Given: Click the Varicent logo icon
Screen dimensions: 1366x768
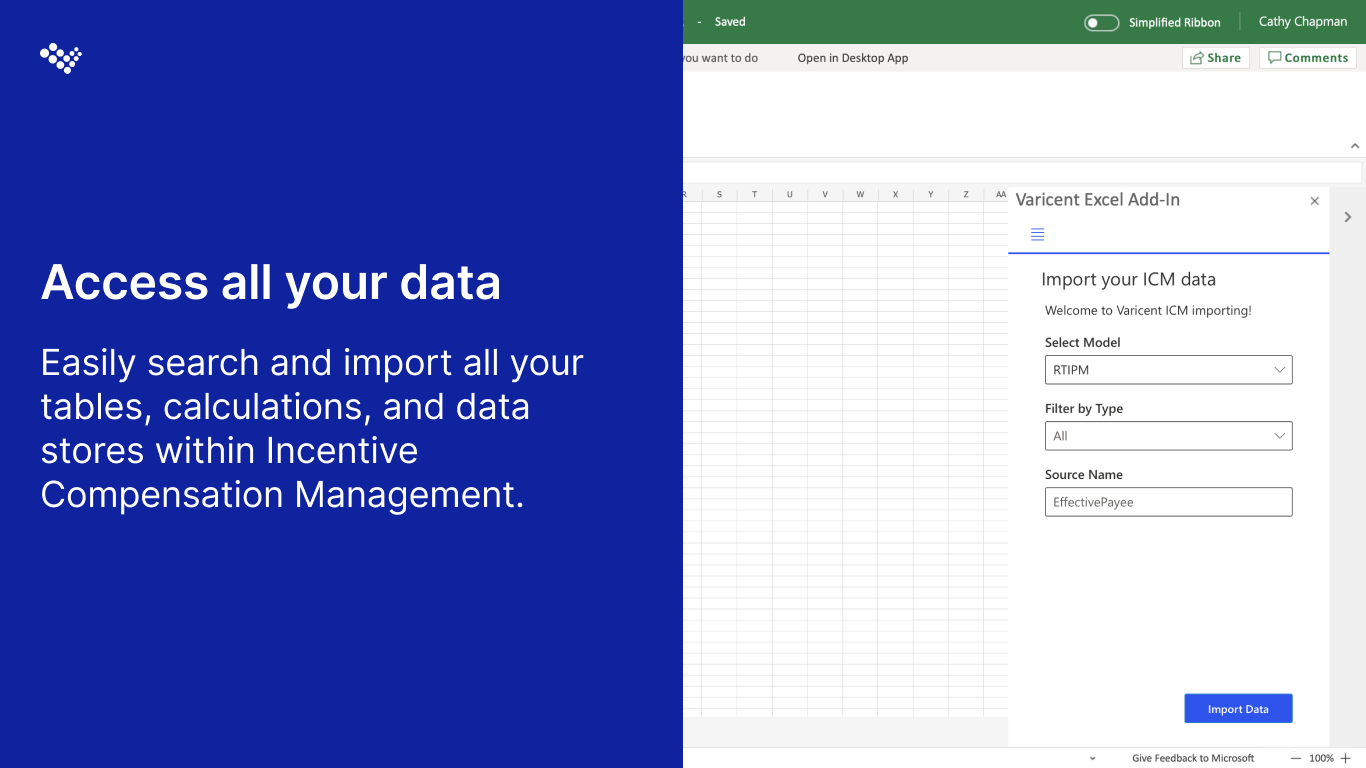Looking at the screenshot, I should click(x=61, y=59).
